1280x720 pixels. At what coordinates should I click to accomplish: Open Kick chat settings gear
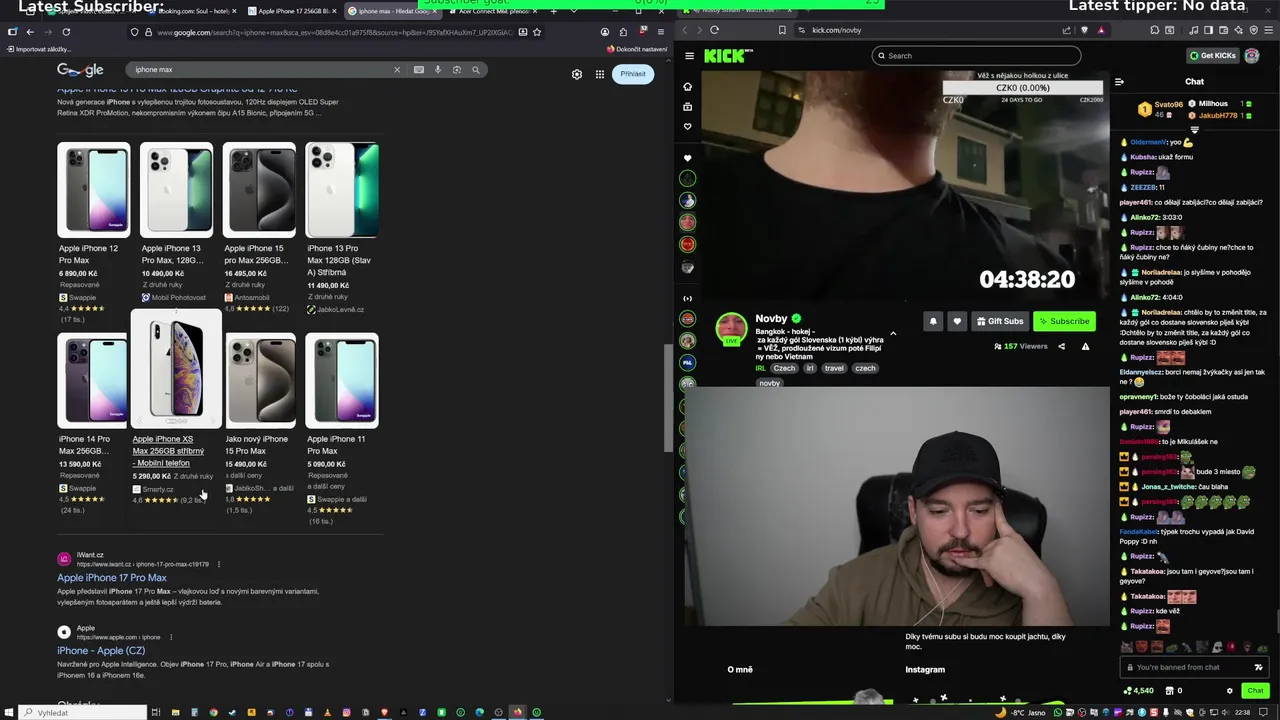(1230, 691)
